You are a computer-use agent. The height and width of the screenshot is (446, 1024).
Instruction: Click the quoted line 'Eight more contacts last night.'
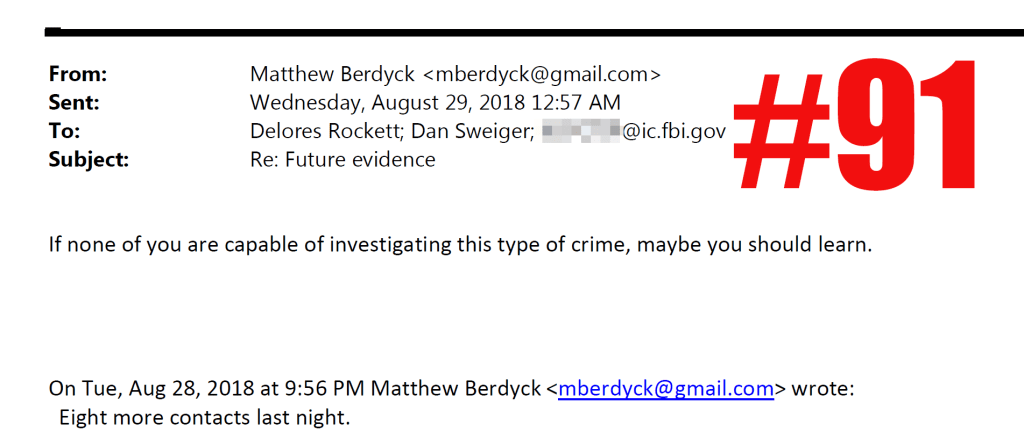click(205, 417)
